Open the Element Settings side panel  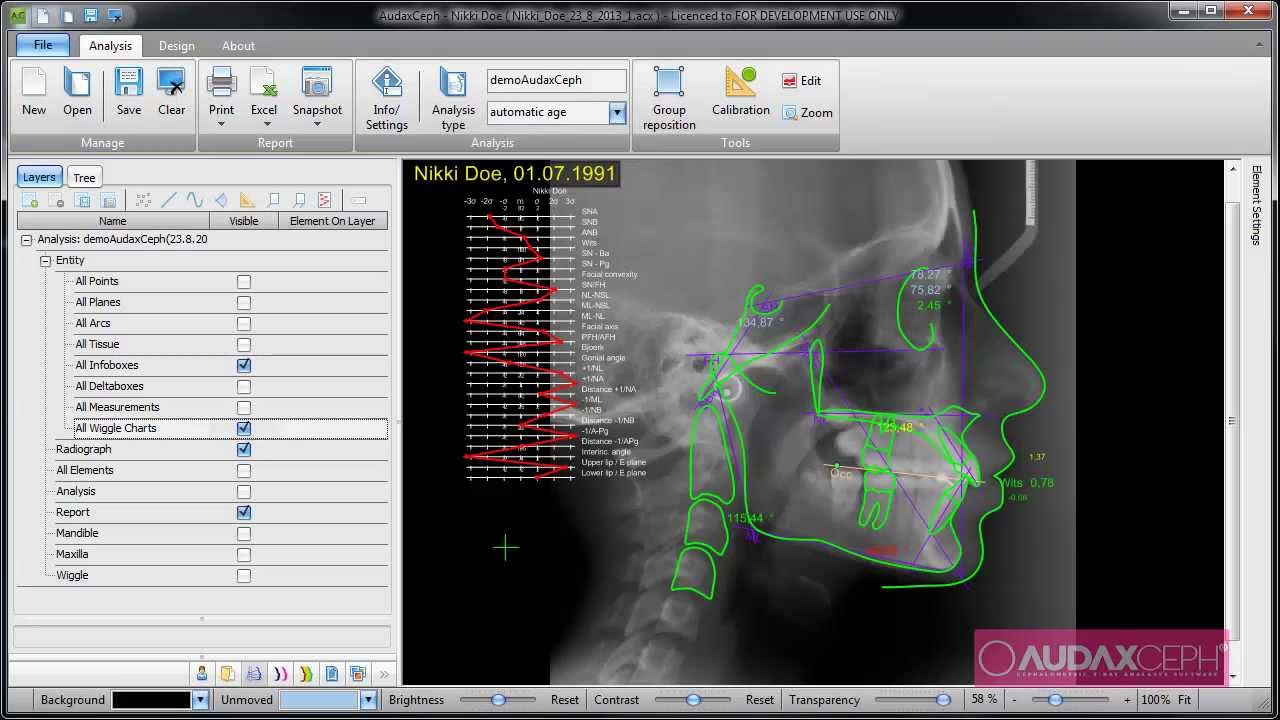[1256, 205]
